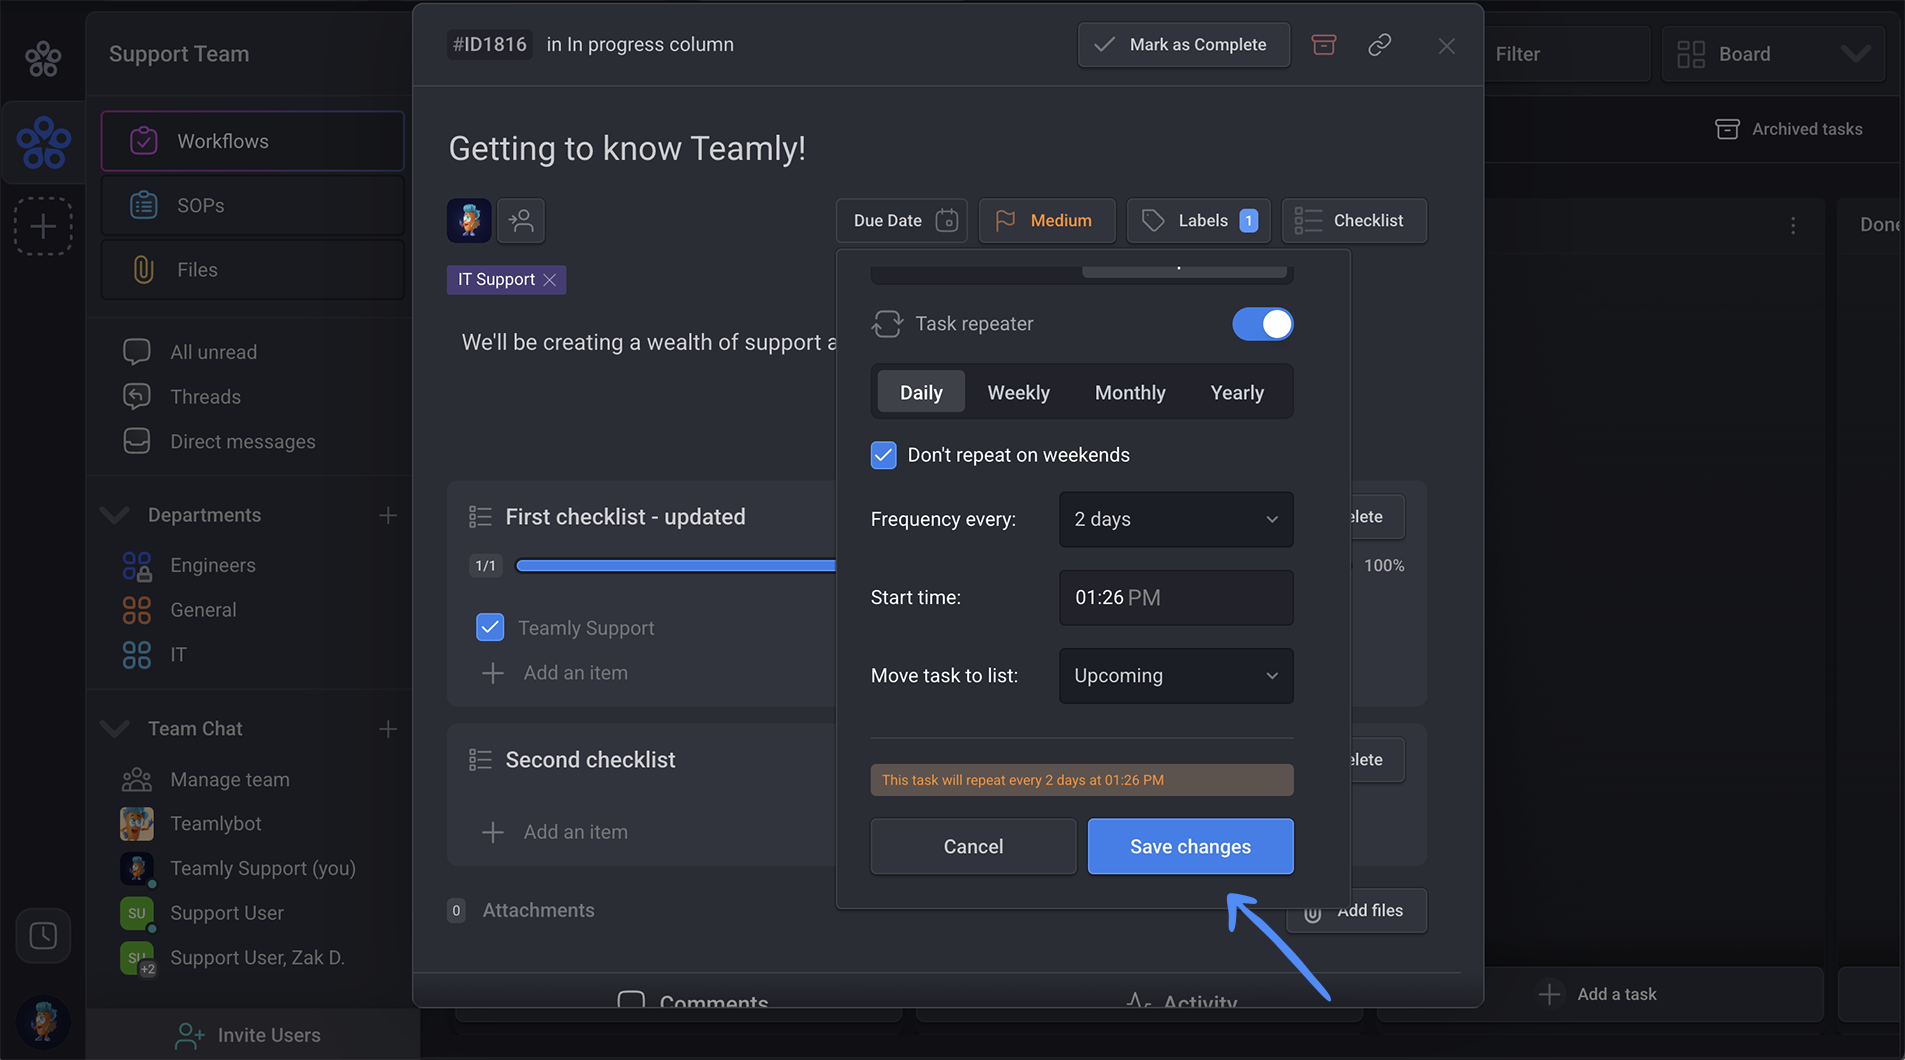Click Cancel in the repeater panel
Screen dimensions: 1905x1060
coord(973,846)
